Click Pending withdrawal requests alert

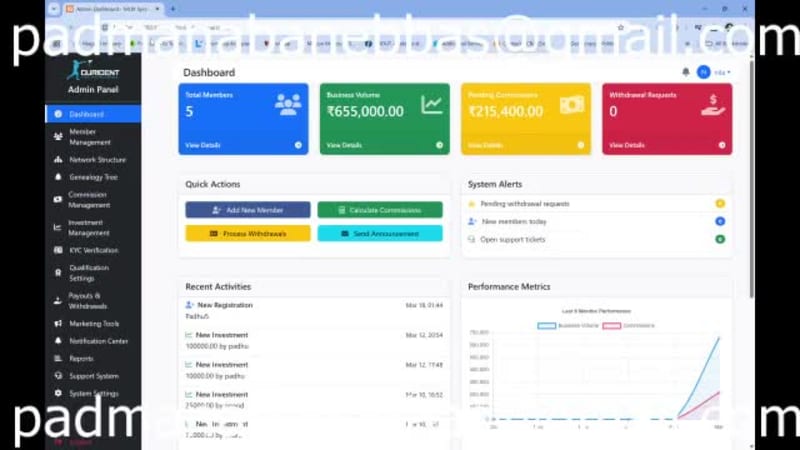(x=596, y=204)
